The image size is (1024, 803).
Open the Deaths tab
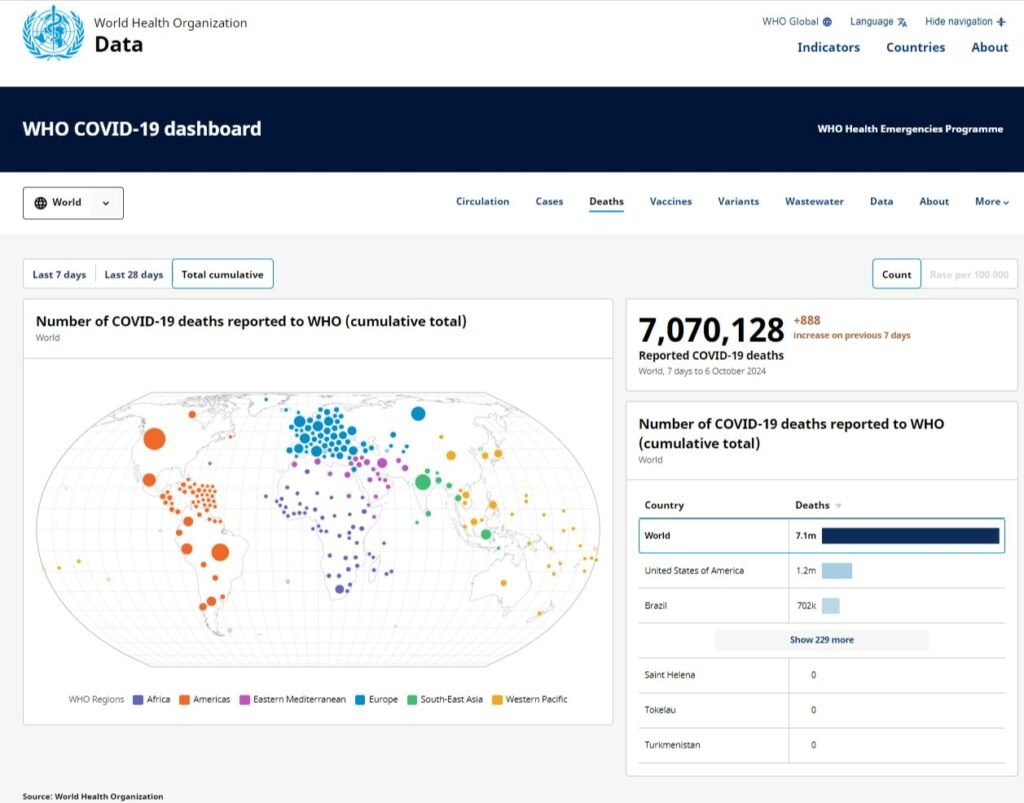click(606, 202)
